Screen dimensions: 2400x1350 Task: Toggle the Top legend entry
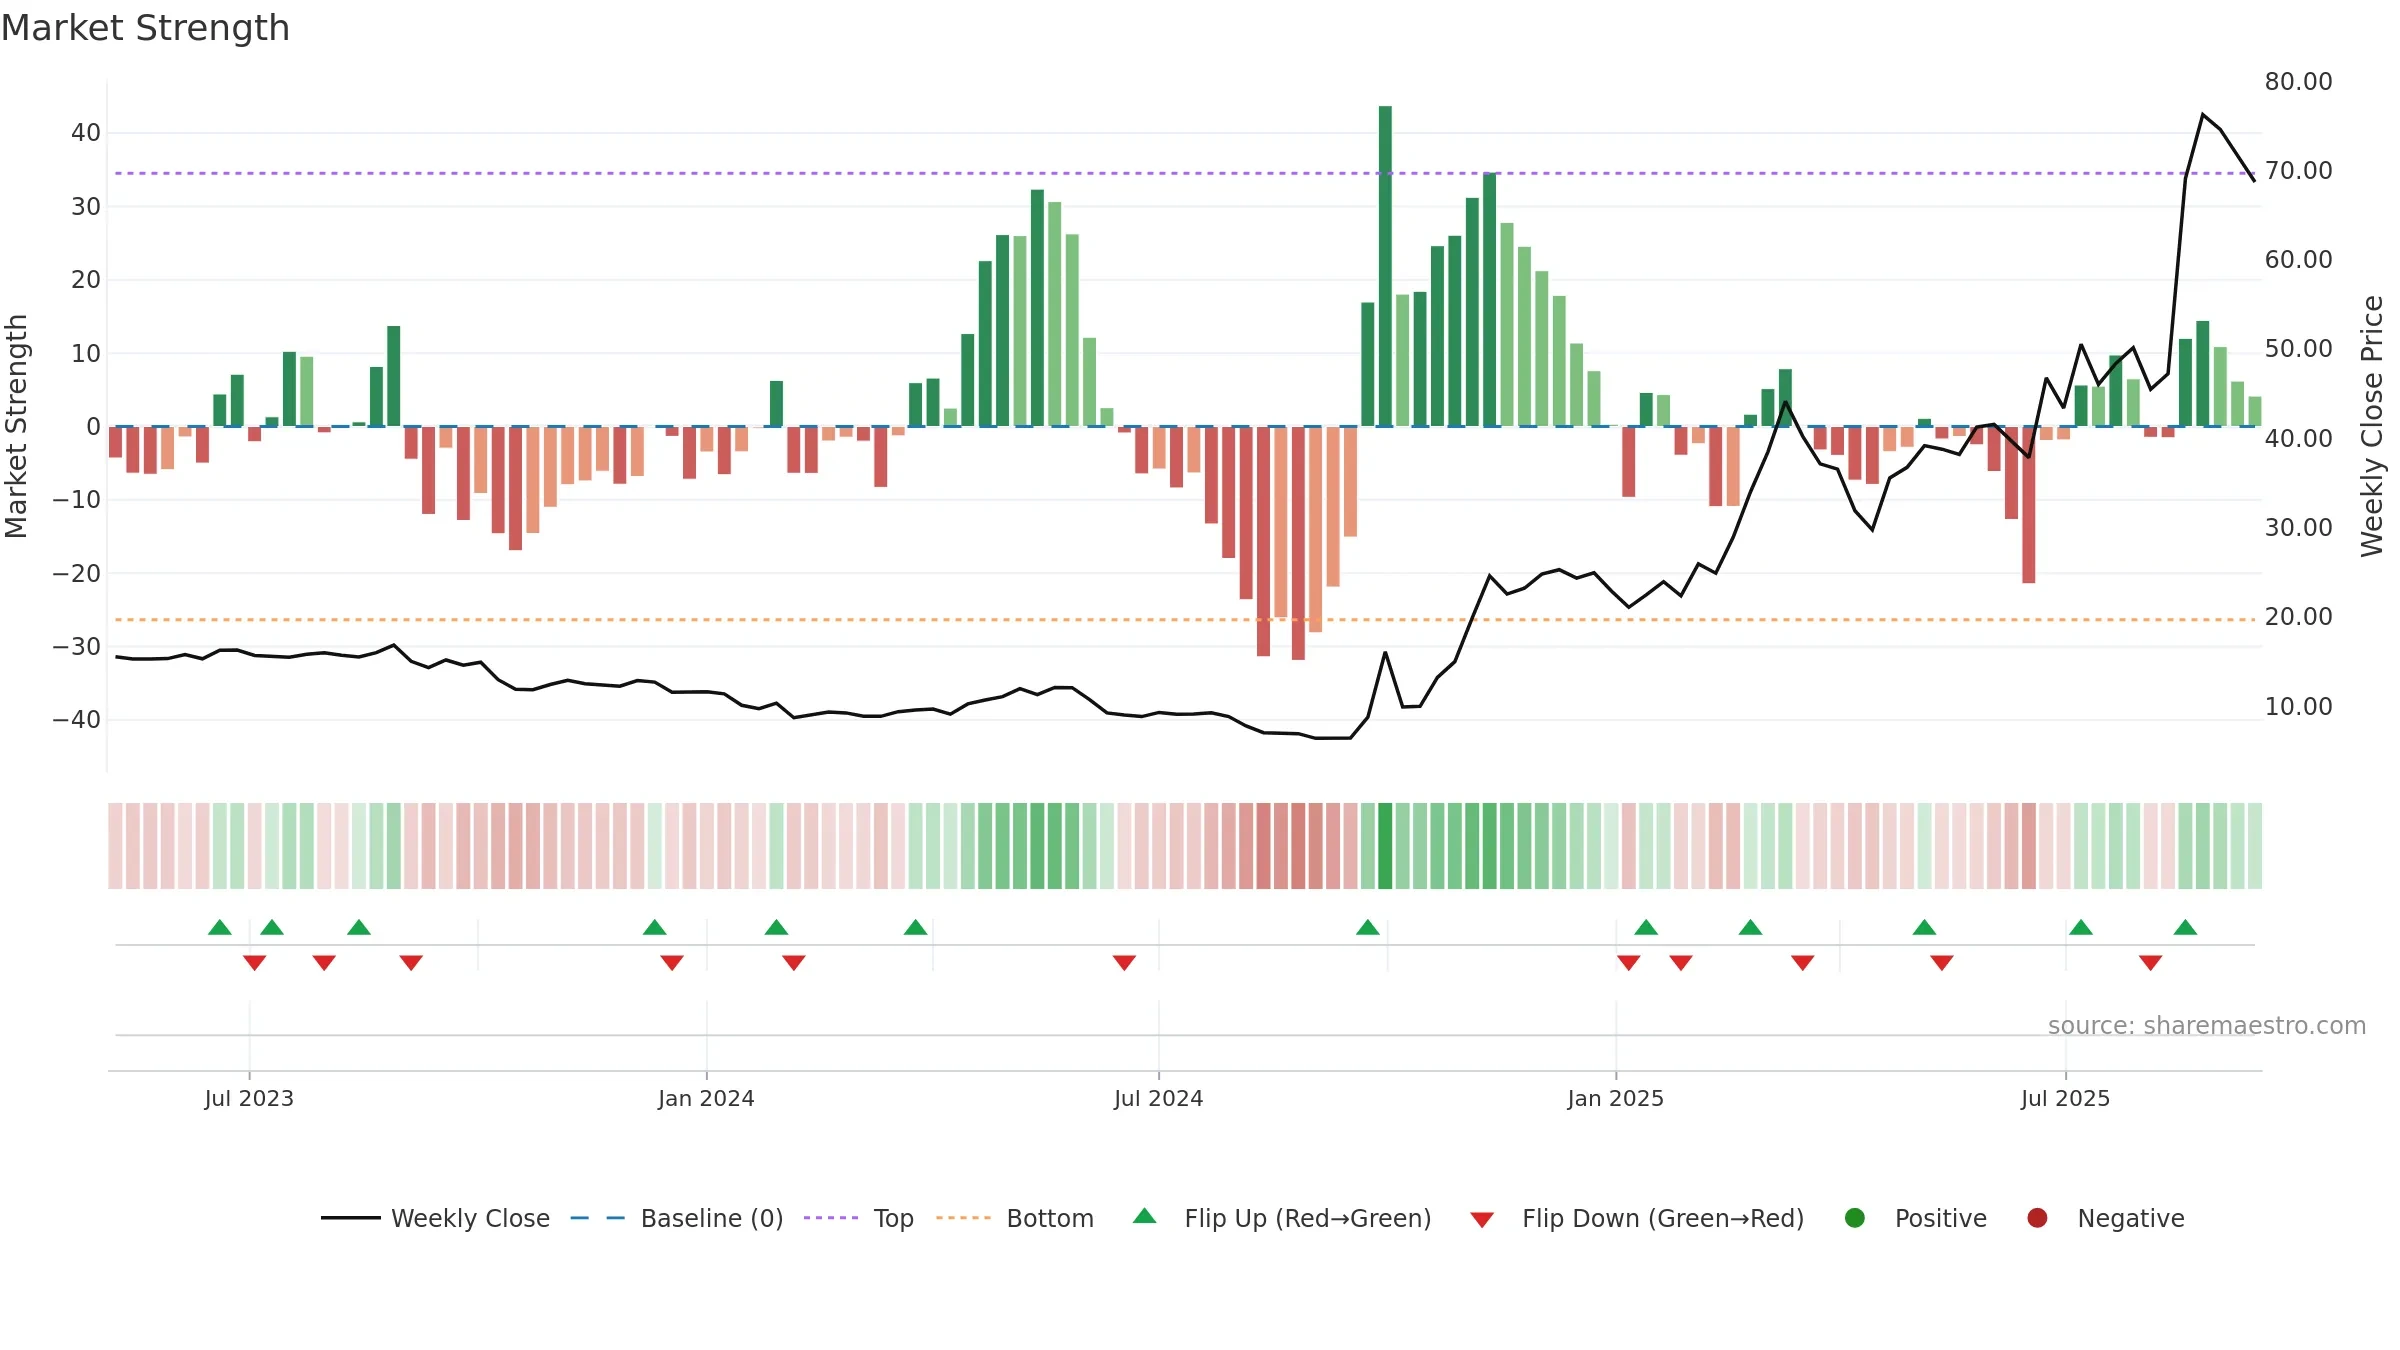coord(859,1218)
